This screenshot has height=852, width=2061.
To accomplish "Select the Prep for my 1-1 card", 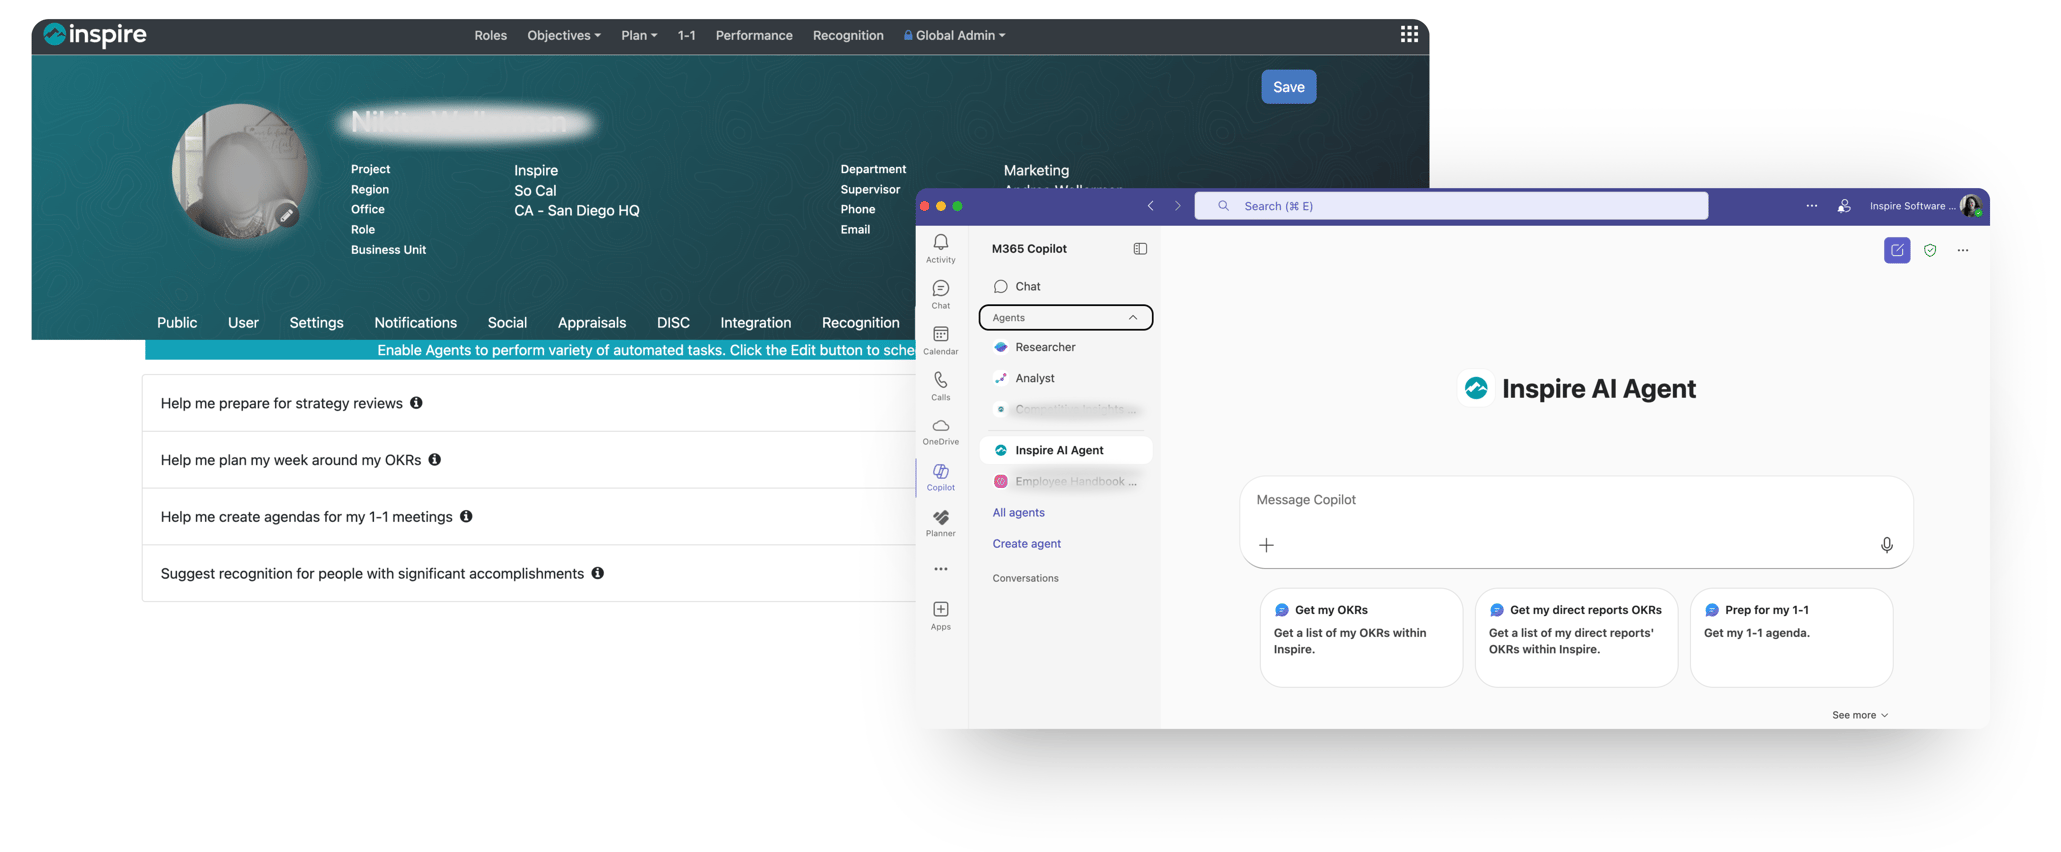I will [1790, 638].
